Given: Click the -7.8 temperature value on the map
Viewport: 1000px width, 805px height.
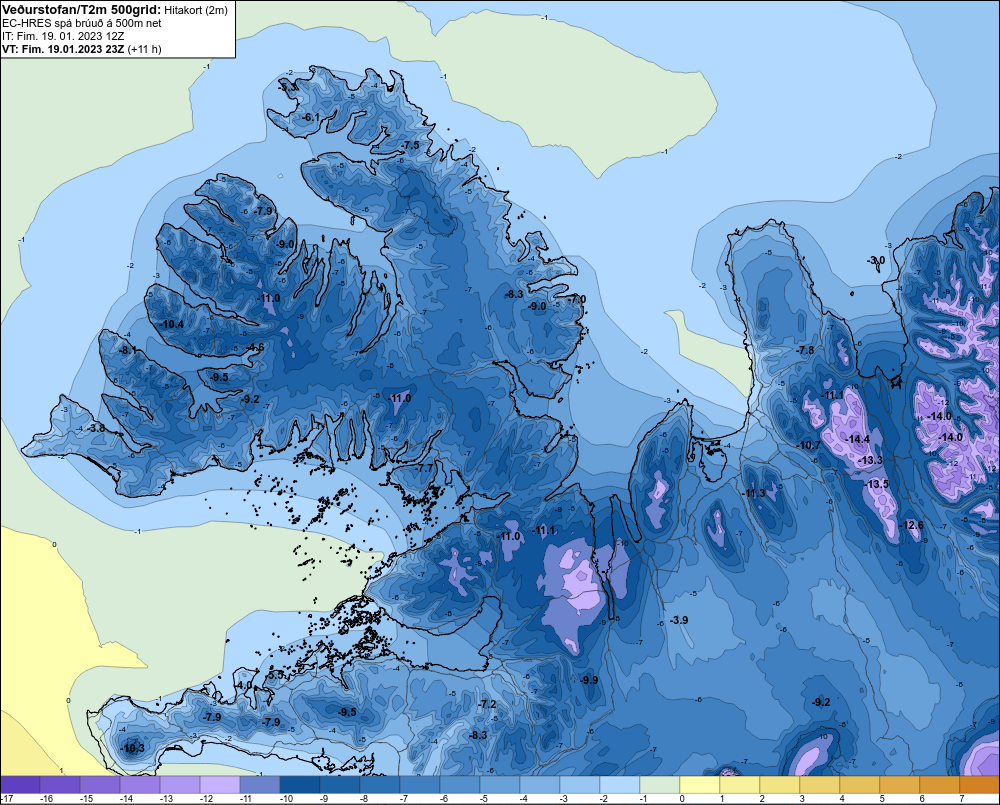Looking at the screenshot, I should pyautogui.click(x=805, y=350).
